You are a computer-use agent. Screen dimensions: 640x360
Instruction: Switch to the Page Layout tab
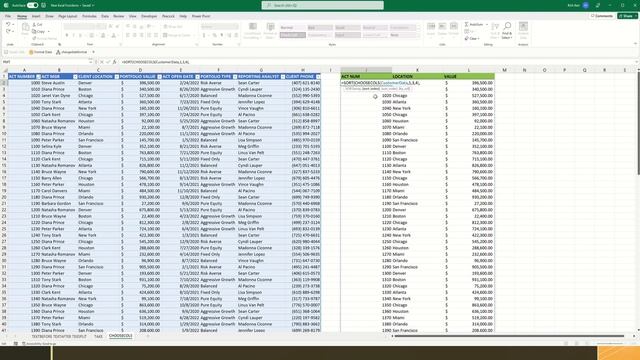pyautogui.click(x=68, y=16)
